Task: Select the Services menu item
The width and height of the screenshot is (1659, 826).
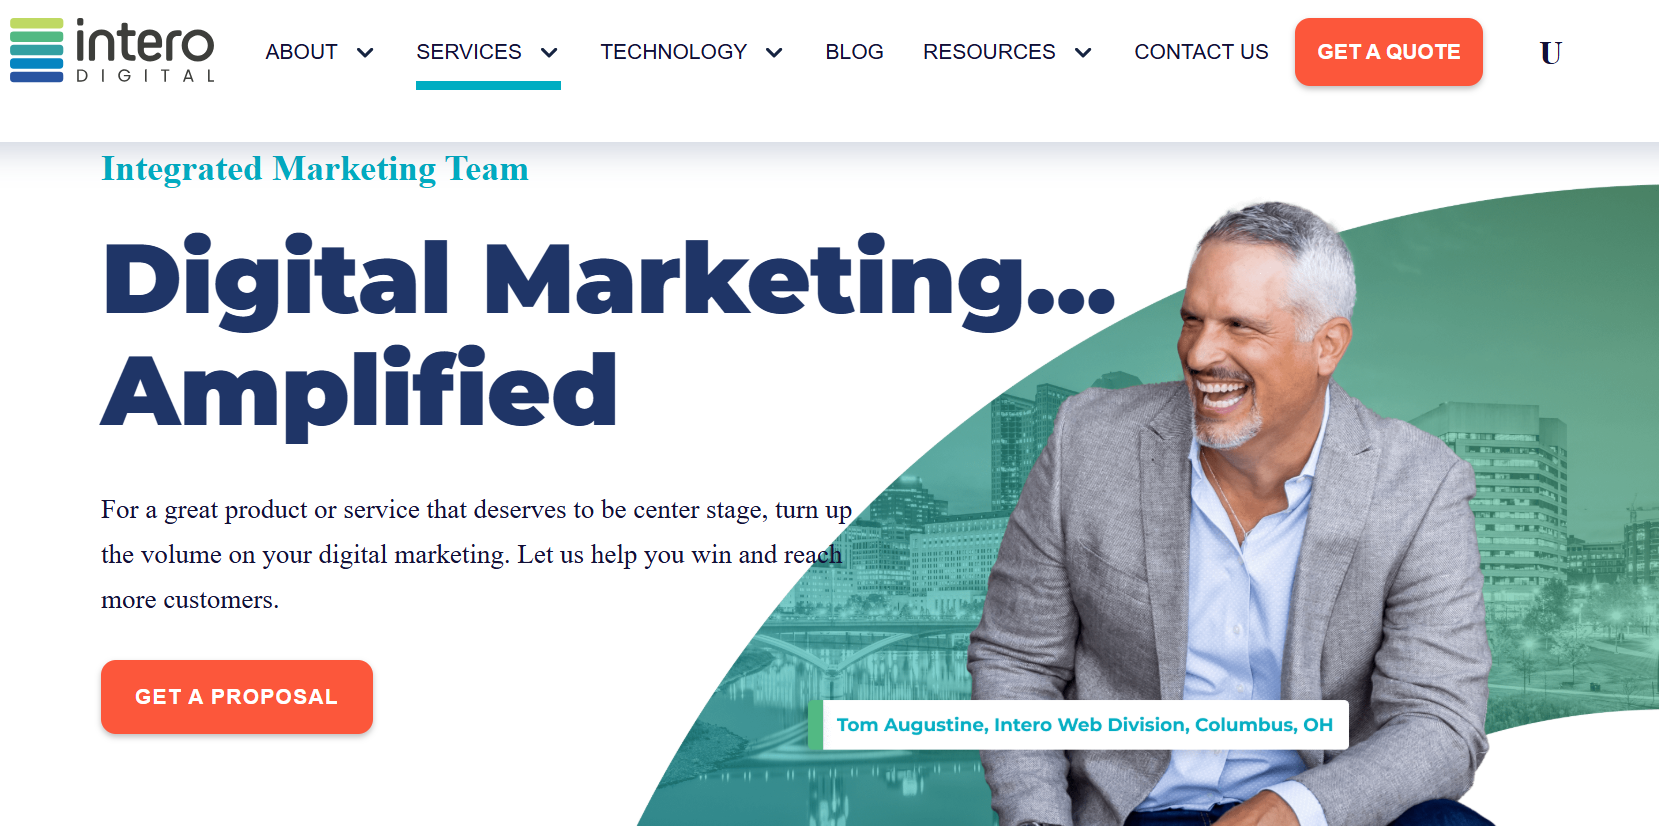Action: [x=469, y=52]
